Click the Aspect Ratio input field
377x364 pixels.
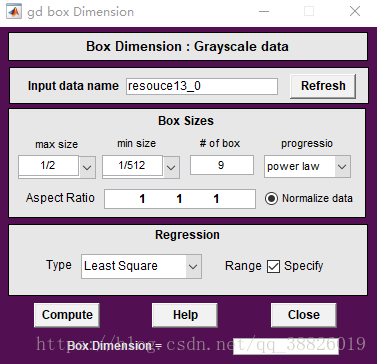(x=180, y=199)
